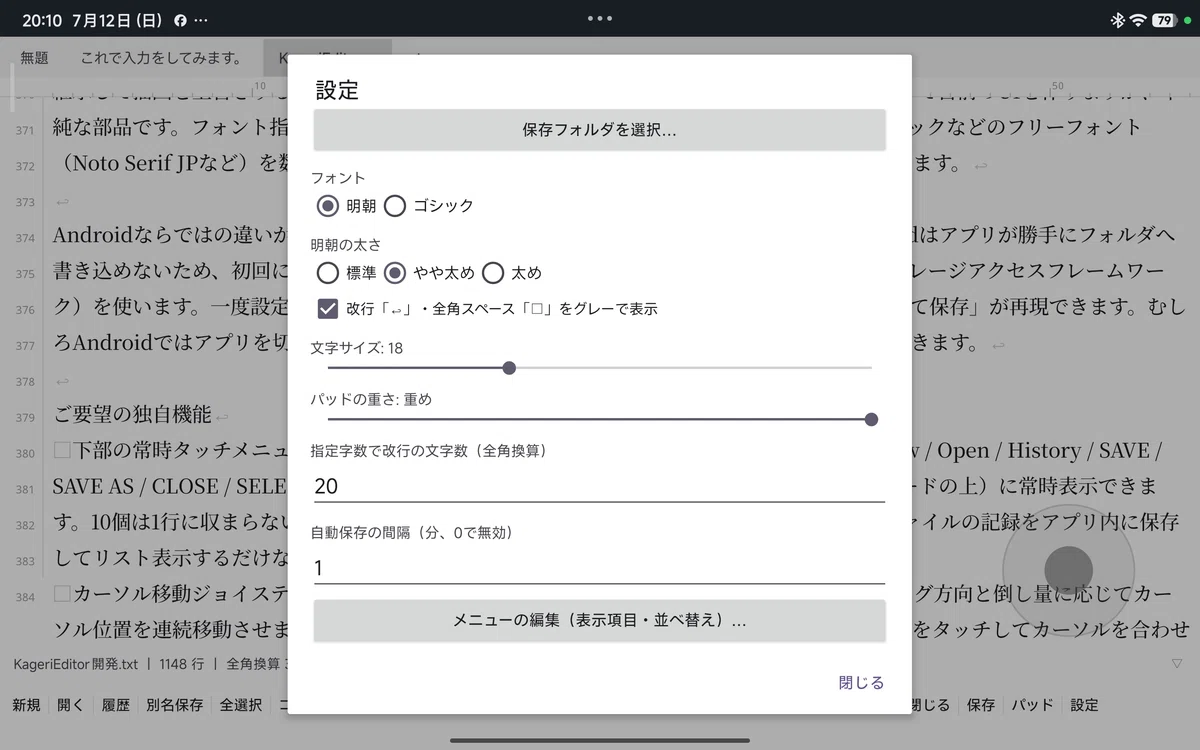Focus the 自動保存の間隔 minutes field

click(x=600, y=568)
